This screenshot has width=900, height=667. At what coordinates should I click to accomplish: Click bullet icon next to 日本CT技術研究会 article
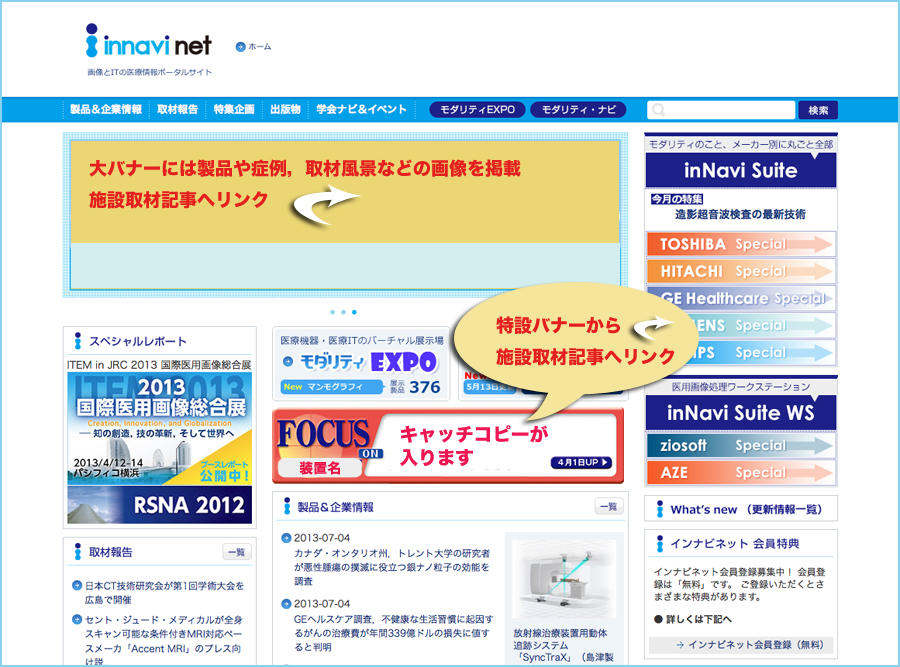(77, 586)
